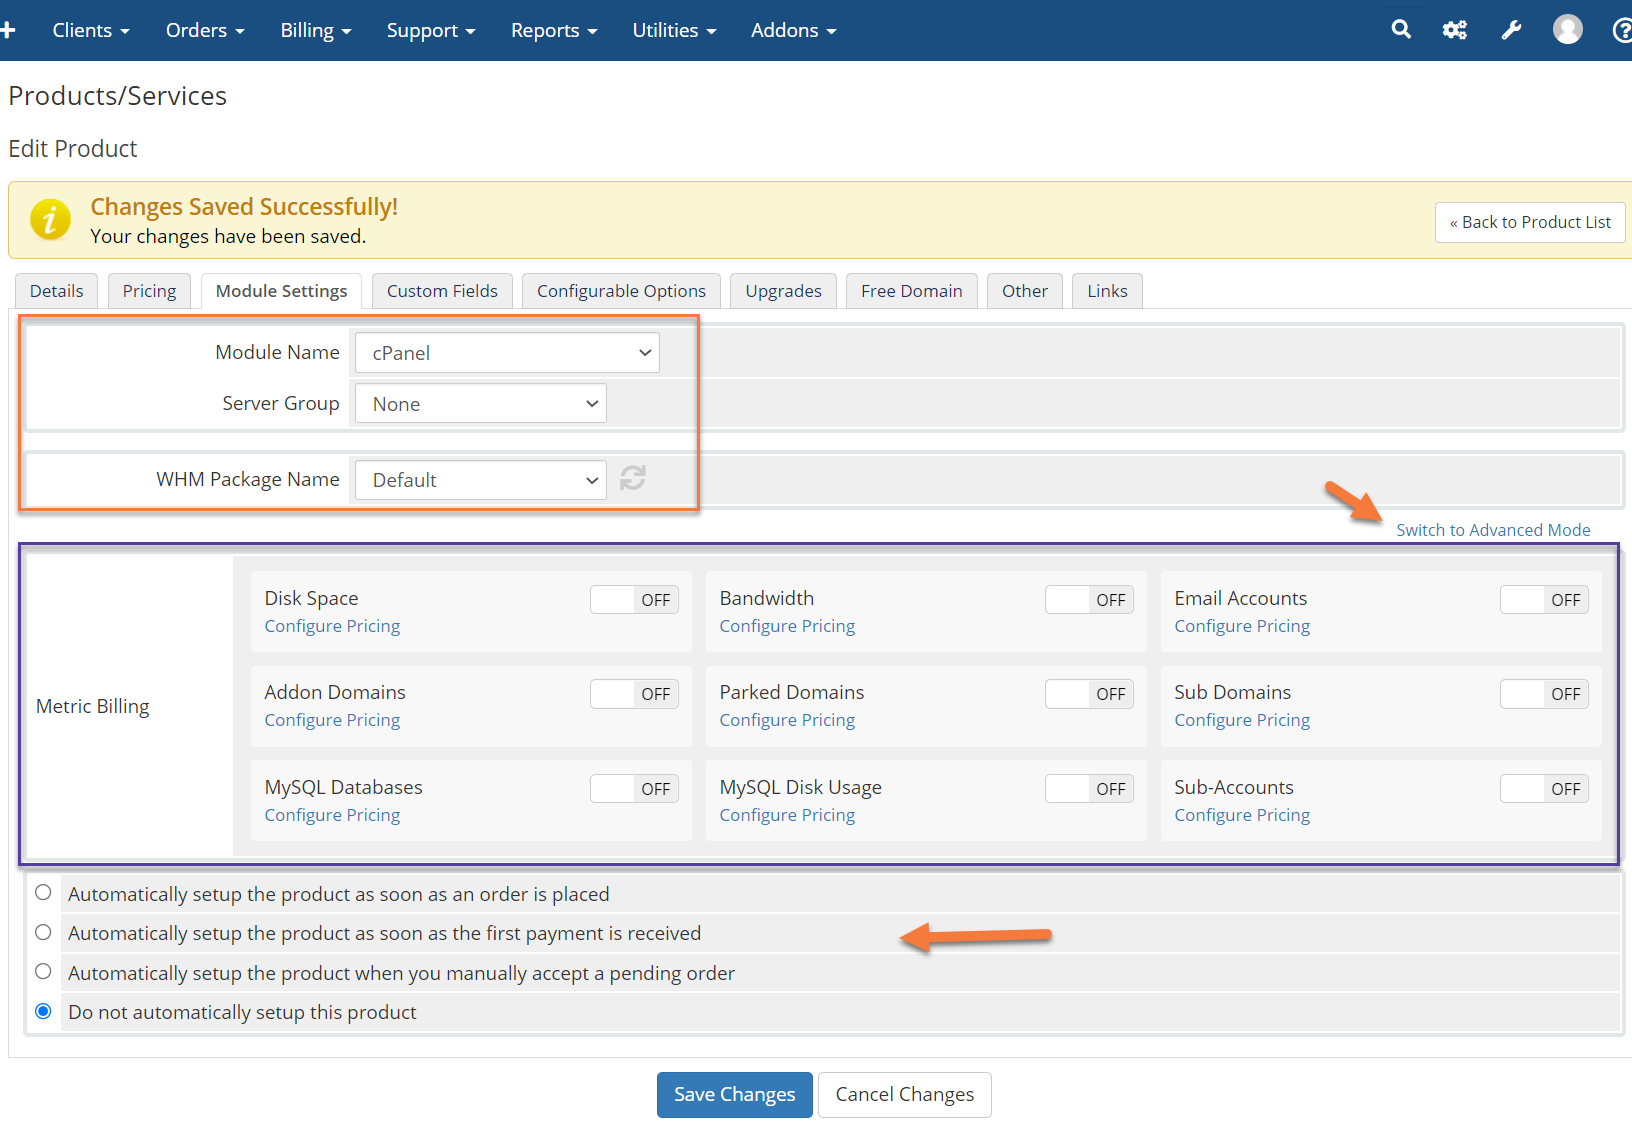Image resolution: width=1632 pixels, height=1124 pixels.
Task: Click the plus add-new icon
Action: click(x=8, y=30)
